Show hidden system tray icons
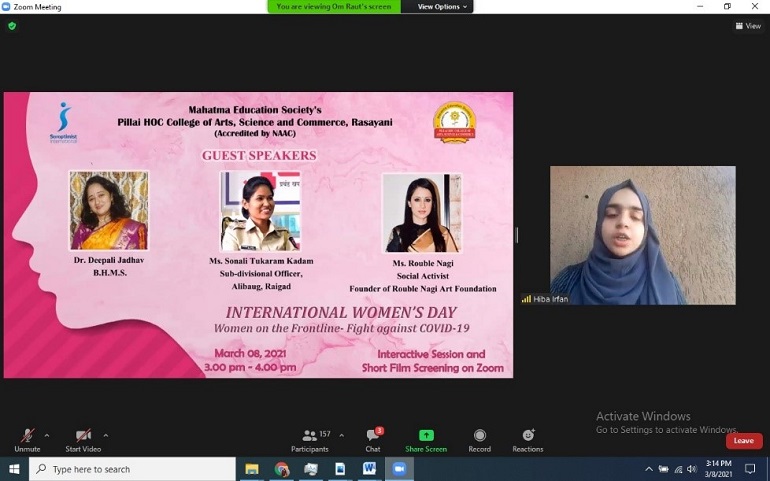Screen dimensions: 770x481 pos(649,469)
